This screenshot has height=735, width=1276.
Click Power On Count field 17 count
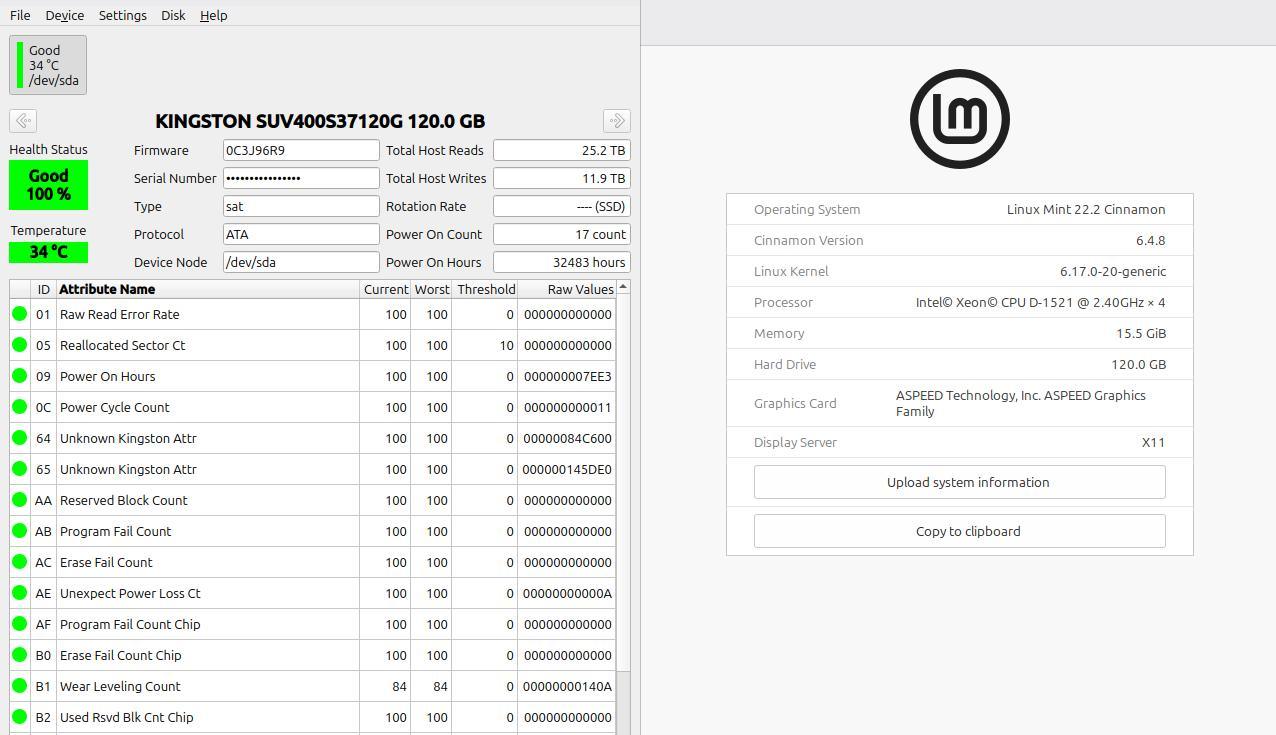[x=562, y=234]
